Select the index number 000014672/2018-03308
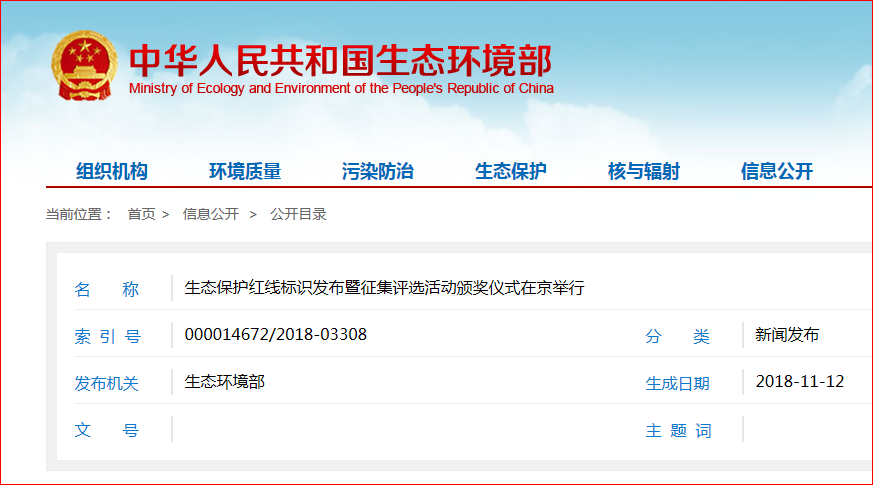This screenshot has height=485, width=873. 276,334
